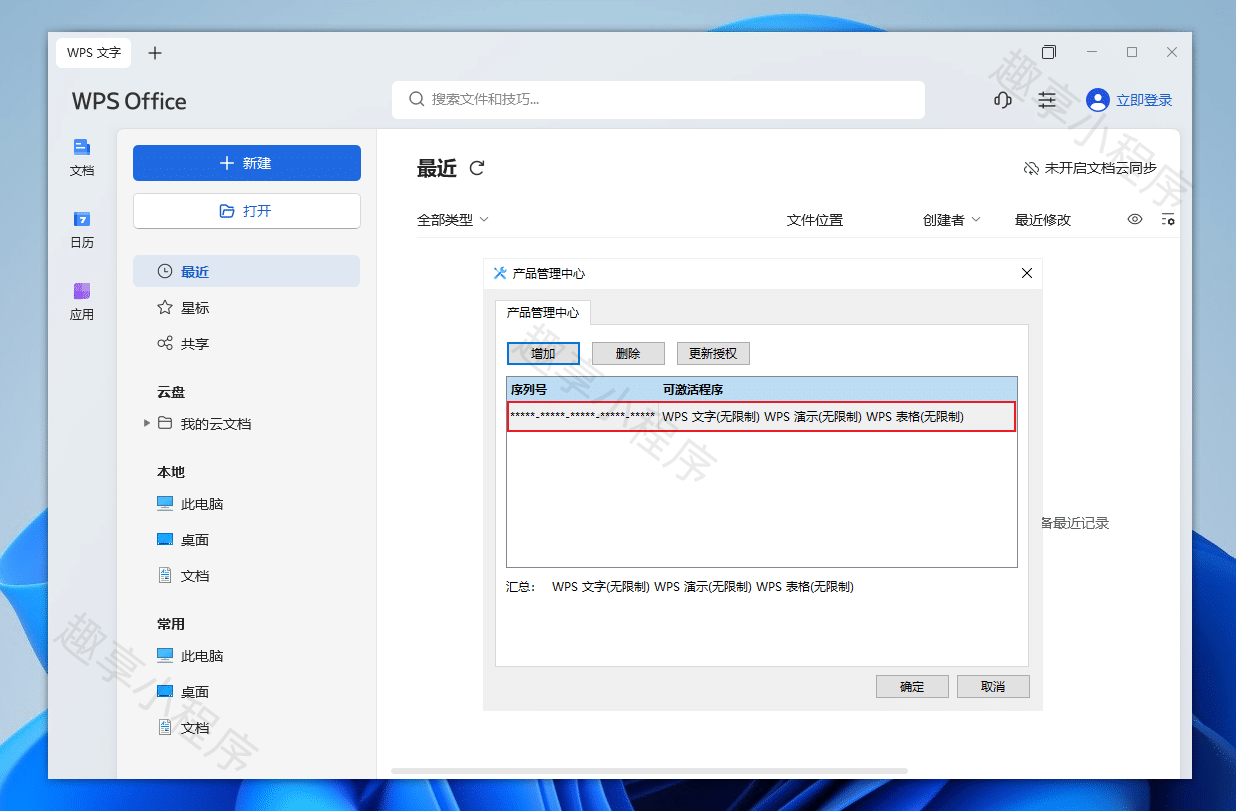Expand the 我的云文档 tree node
The image size is (1236, 811).
(148, 424)
